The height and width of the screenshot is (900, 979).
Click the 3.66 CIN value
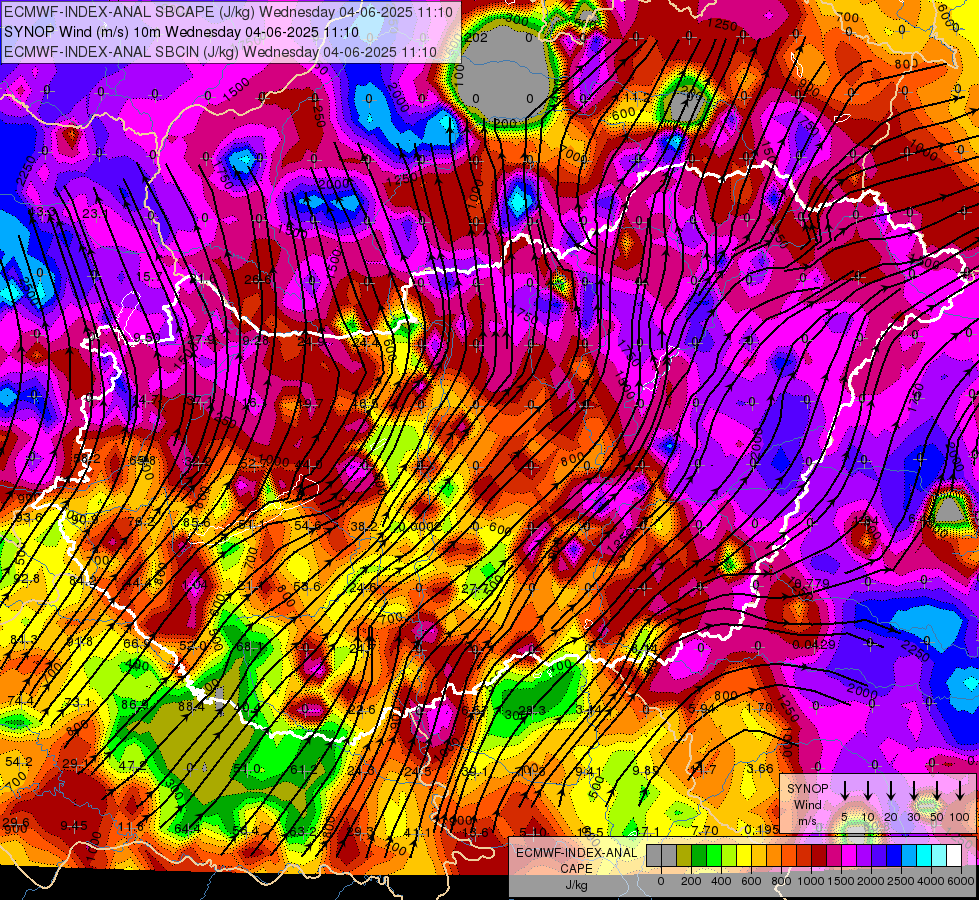pyautogui.click(x=760, y=769)
